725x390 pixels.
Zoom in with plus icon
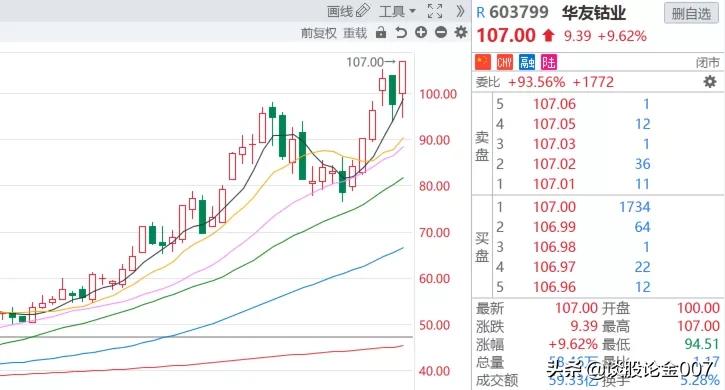point(421,32)
